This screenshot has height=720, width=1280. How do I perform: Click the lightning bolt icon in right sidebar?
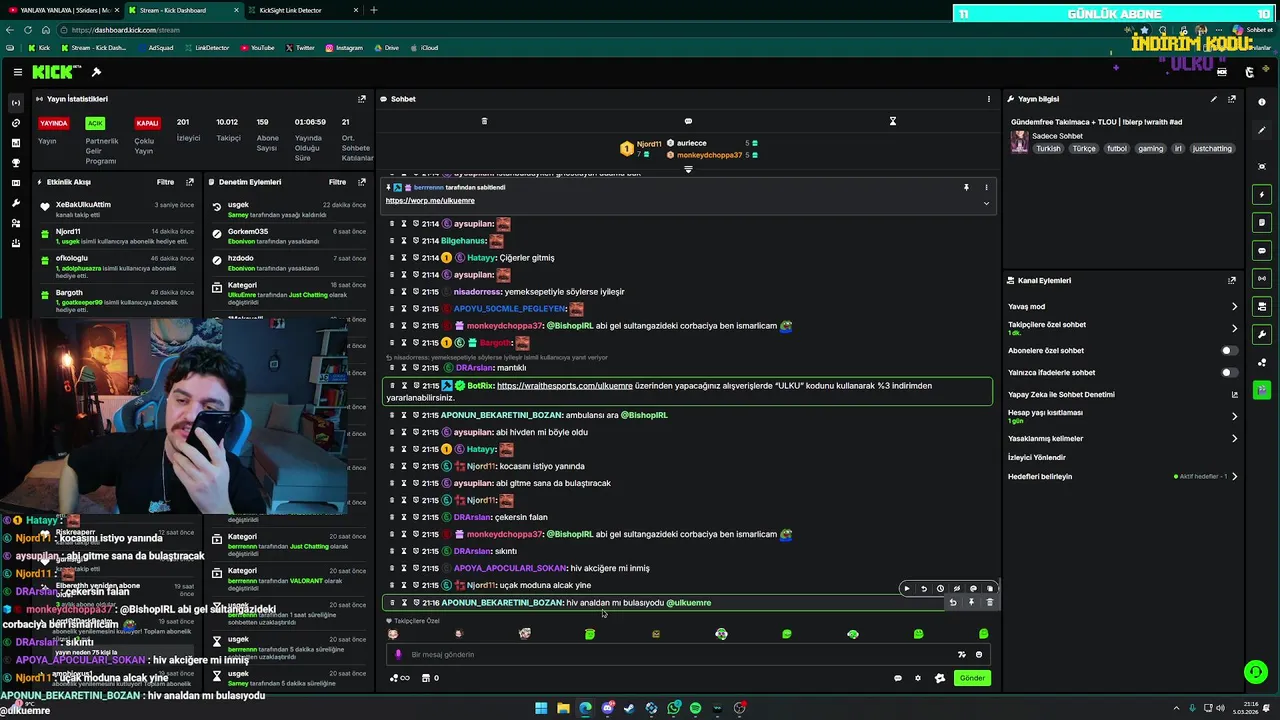coord(1262,194)
